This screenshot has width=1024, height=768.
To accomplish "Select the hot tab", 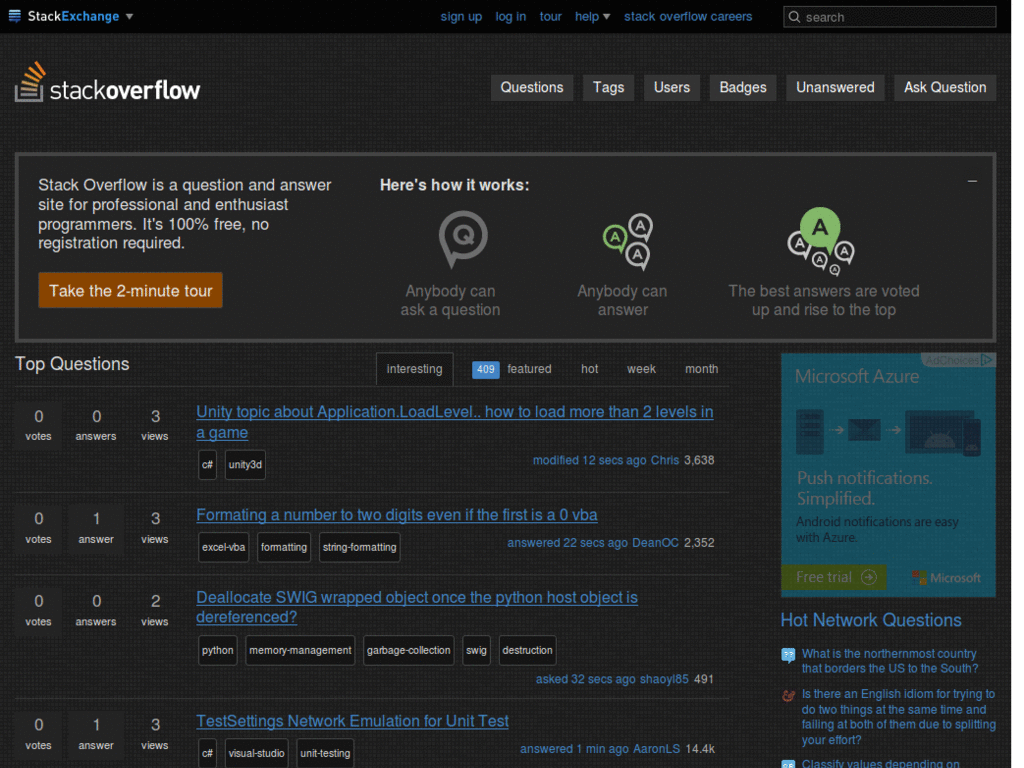I will coord(589,369).
